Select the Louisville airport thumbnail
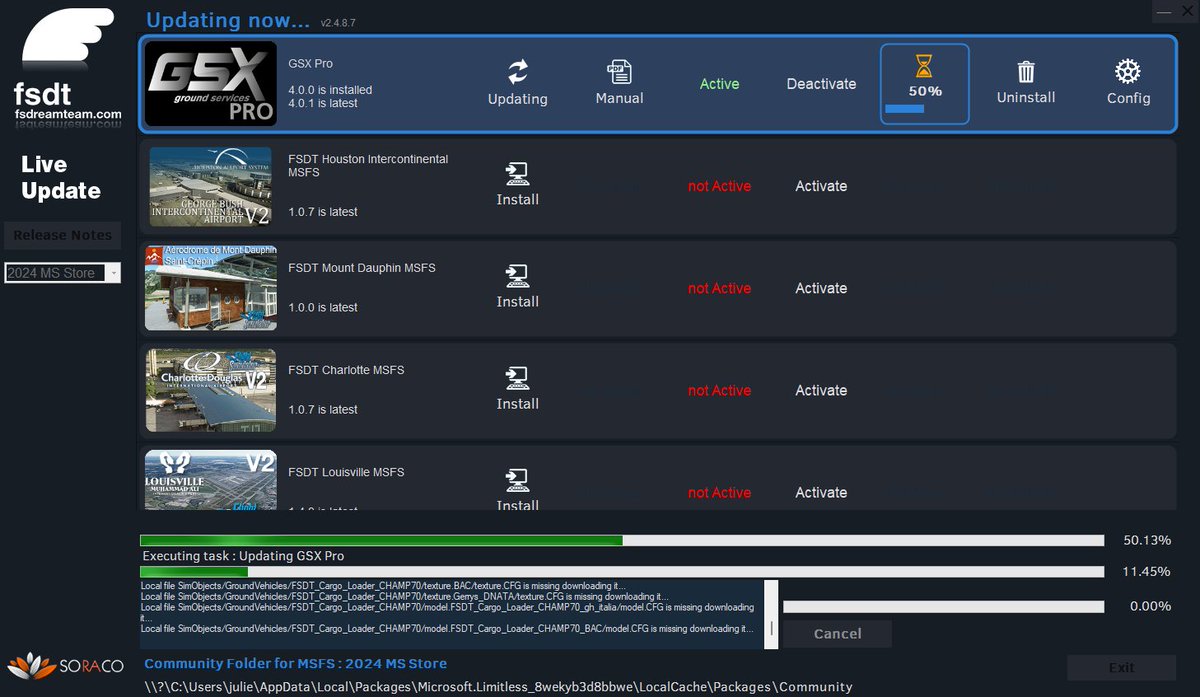This screenshot has width=1200, height=697. coord(210,481)
